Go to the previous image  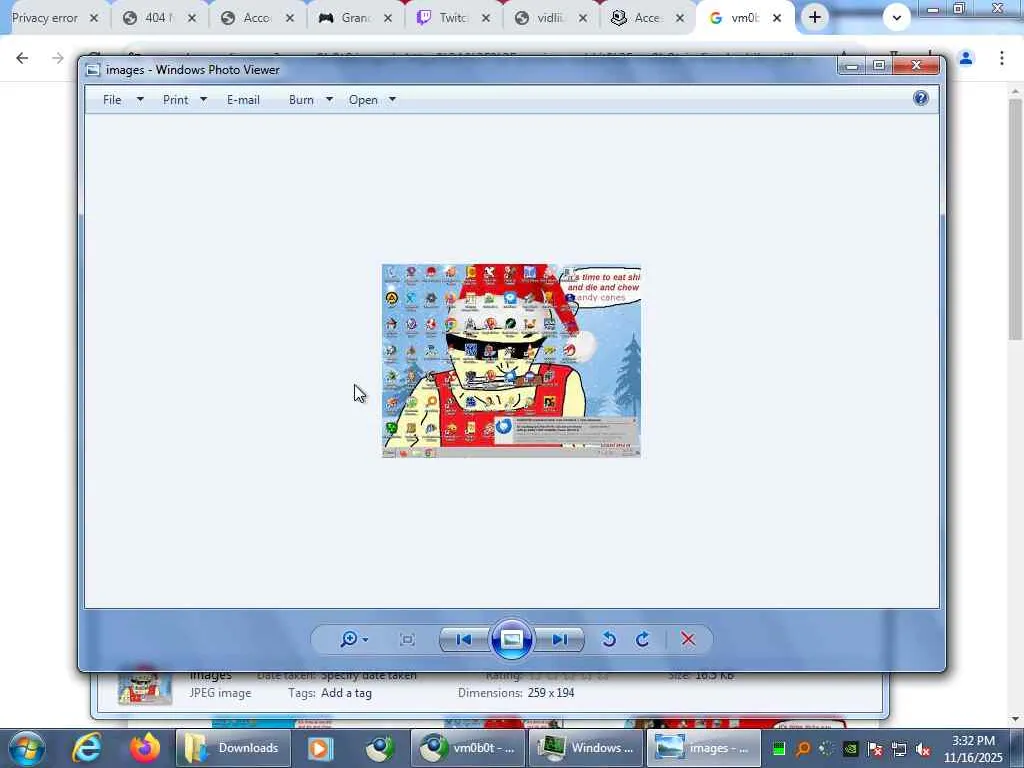point(464,639)
